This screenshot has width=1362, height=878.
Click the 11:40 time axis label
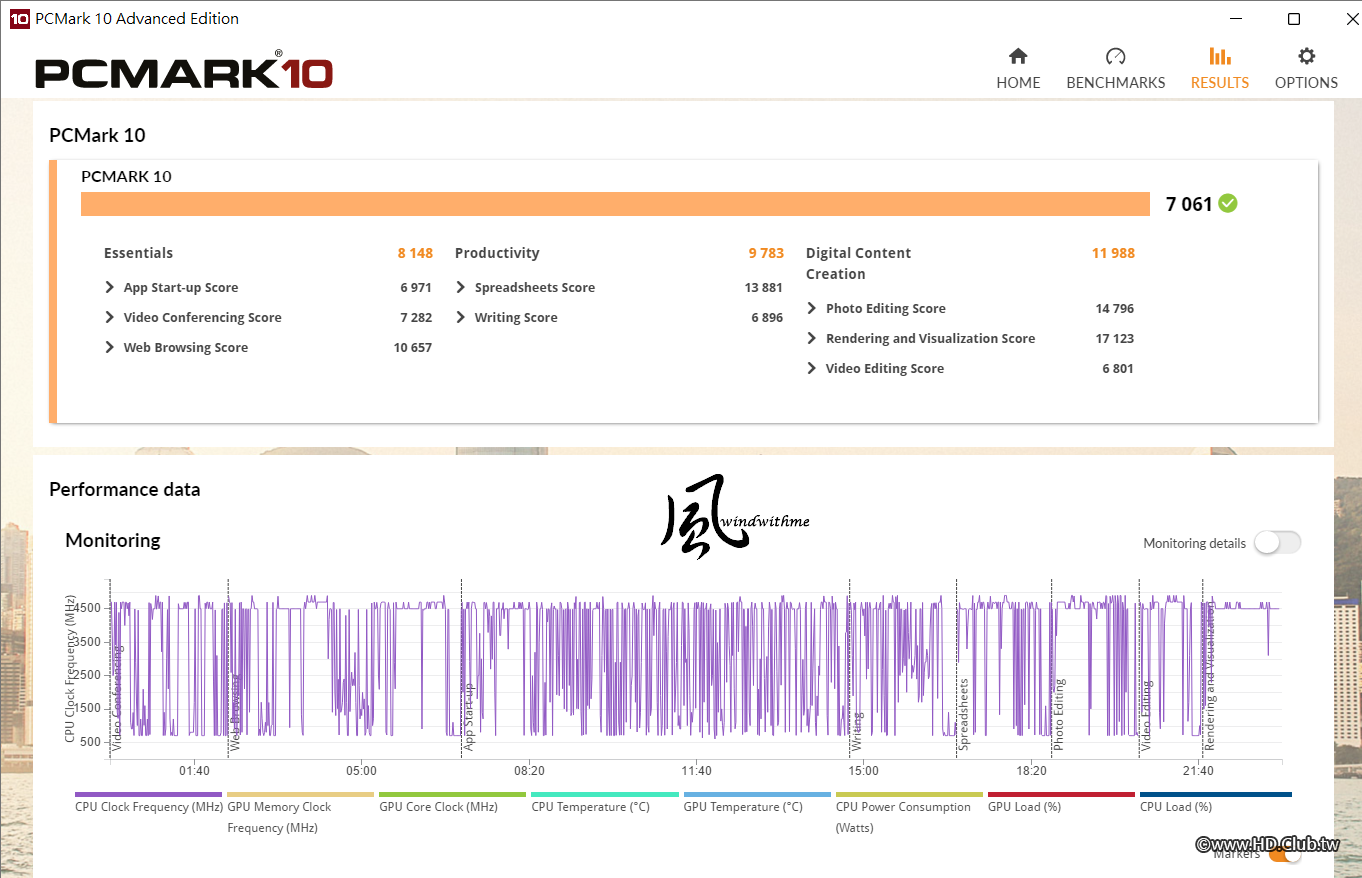pyautogui.click(x=696, y=770)
